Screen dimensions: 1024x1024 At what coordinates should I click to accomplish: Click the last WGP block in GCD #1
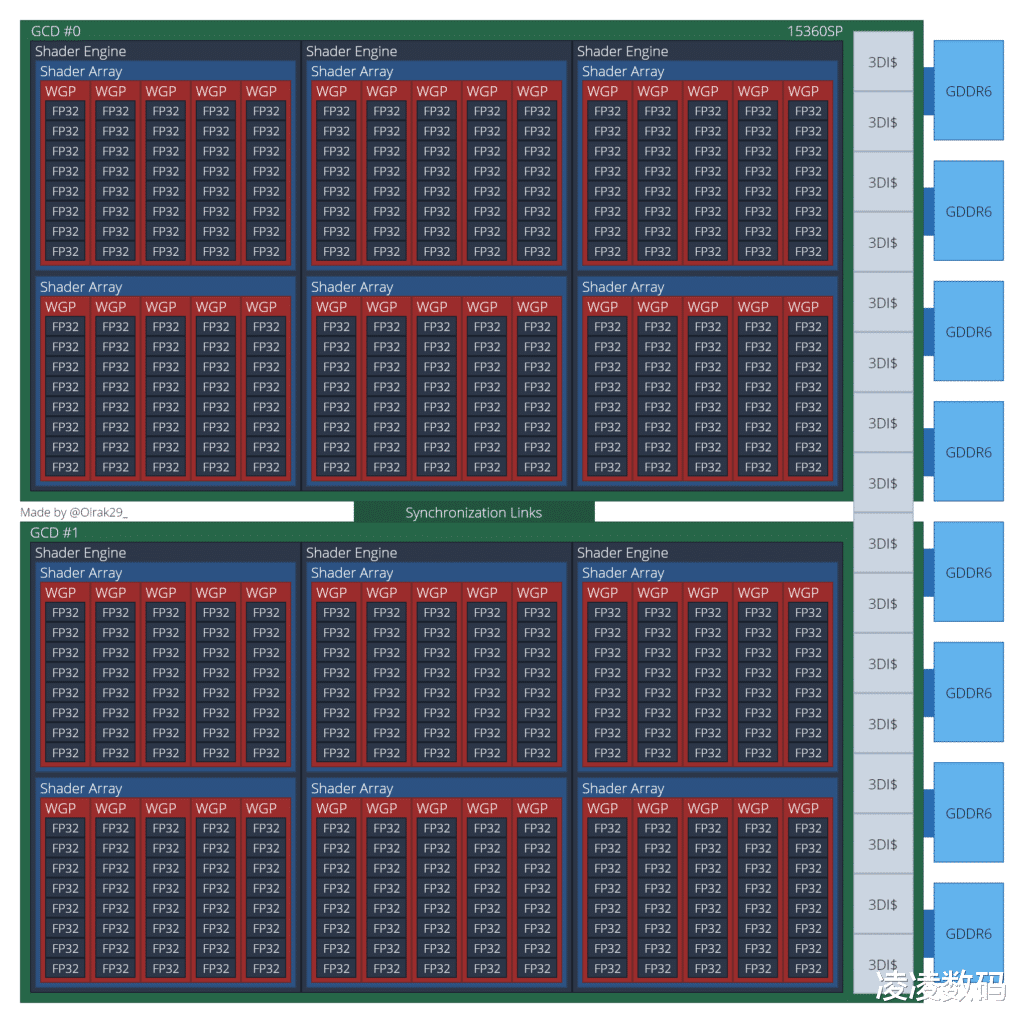click(x=808, y=807)
